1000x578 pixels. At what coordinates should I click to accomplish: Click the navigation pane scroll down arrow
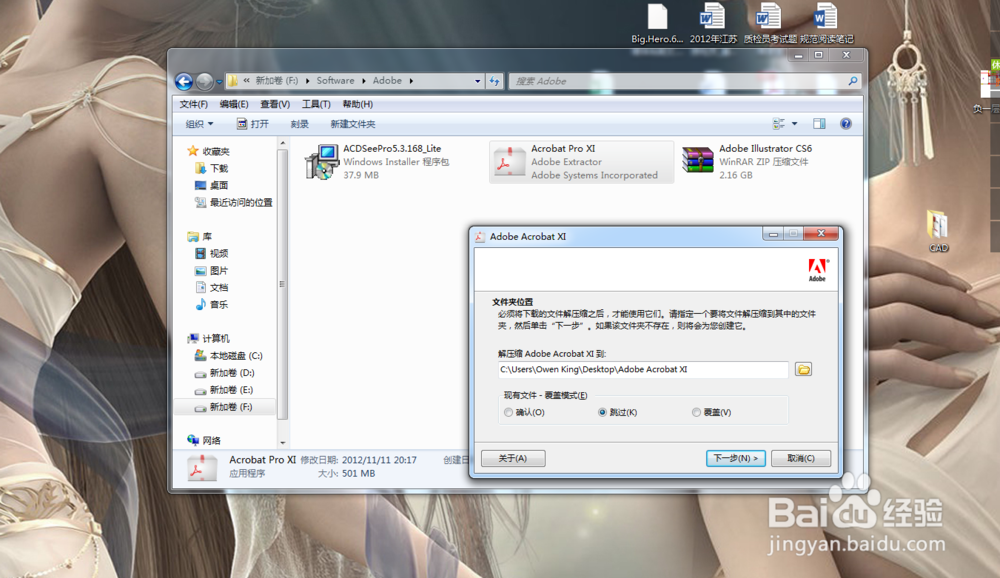[283, 443]
